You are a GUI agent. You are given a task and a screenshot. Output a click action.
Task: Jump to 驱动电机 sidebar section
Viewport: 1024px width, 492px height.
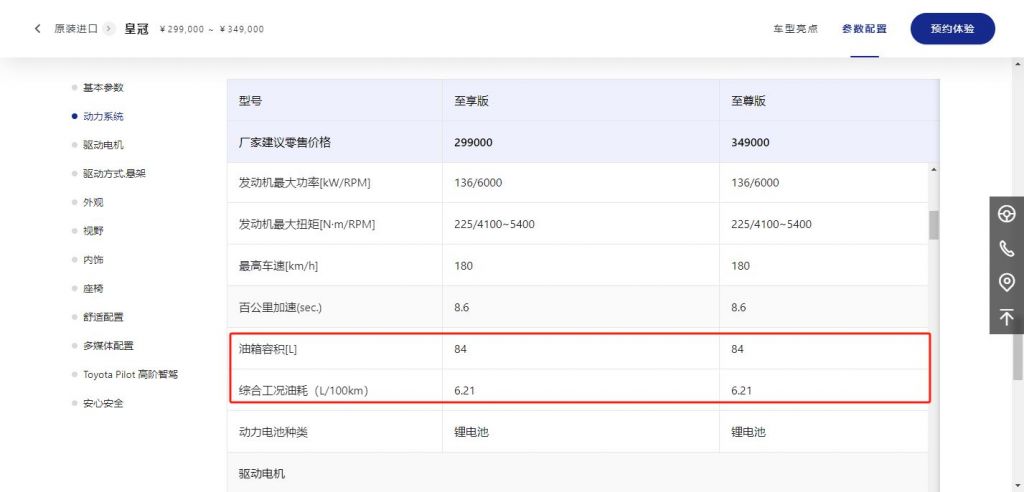point(103,145)
